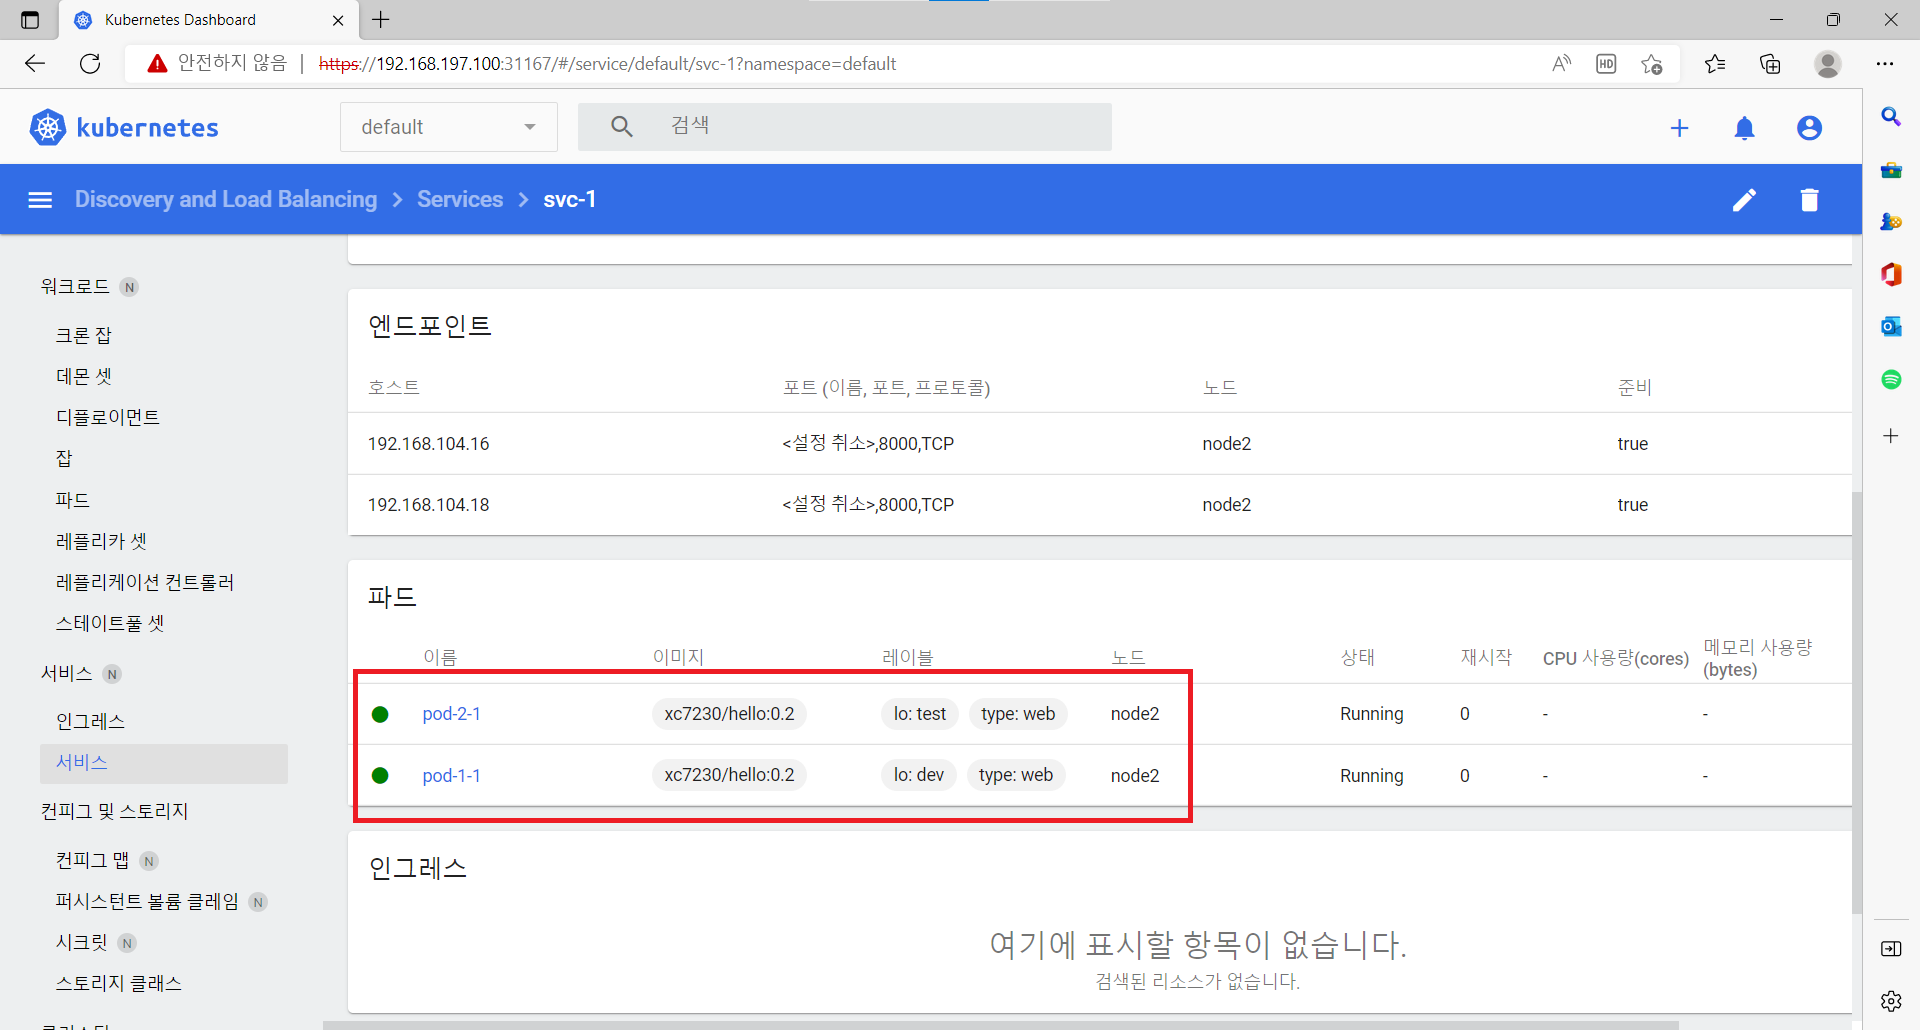Click lo: dev label chip
The width and height of the screenshot is (1920, 1030).
[919, 775]
